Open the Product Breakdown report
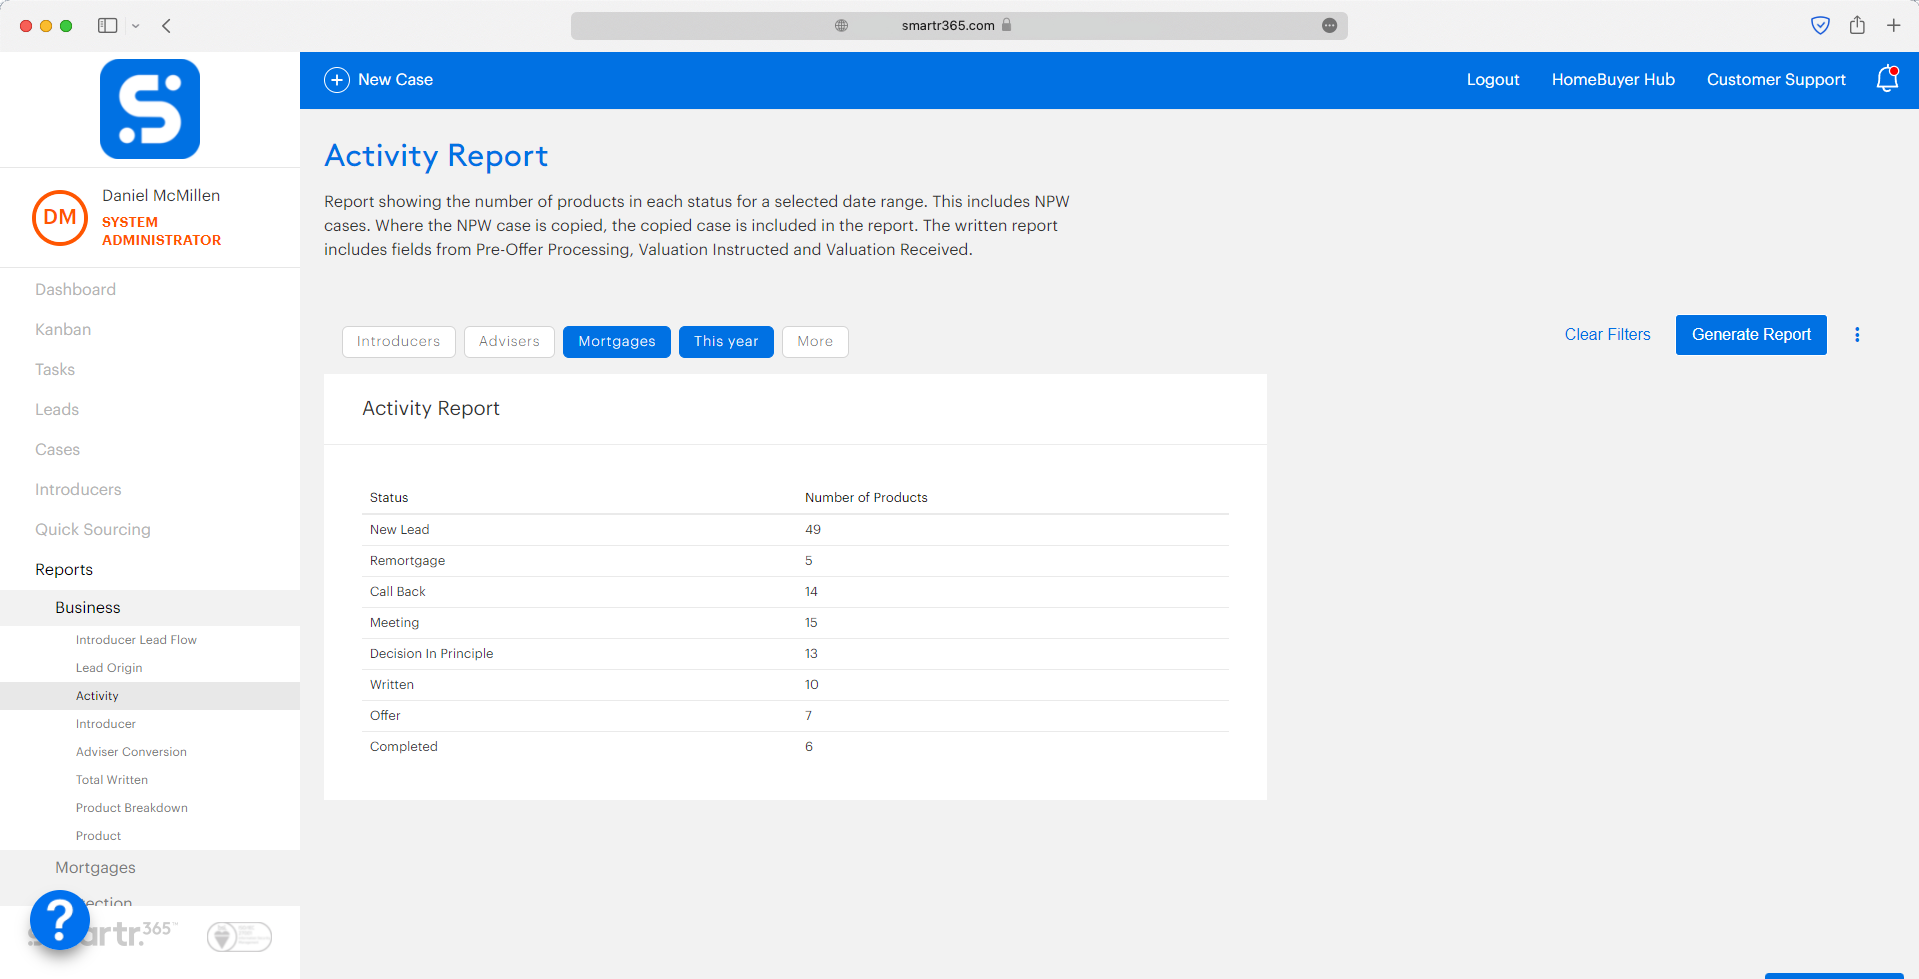Viewport: 1919px width, 979px height. coord(132,808)
